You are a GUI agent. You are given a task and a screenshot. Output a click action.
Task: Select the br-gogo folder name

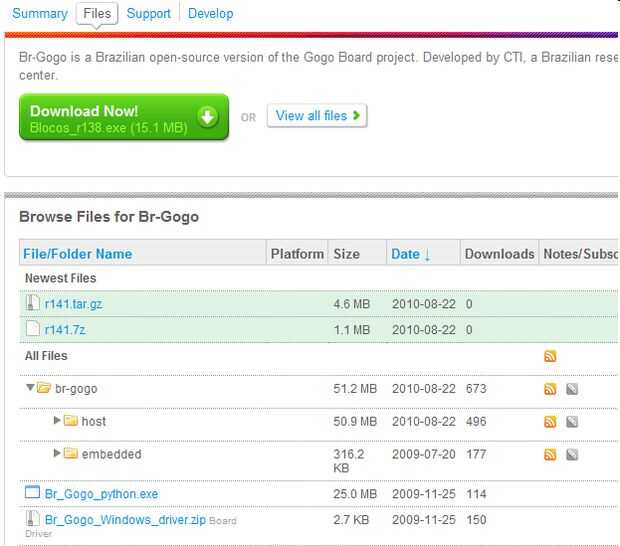pos(76,389)
